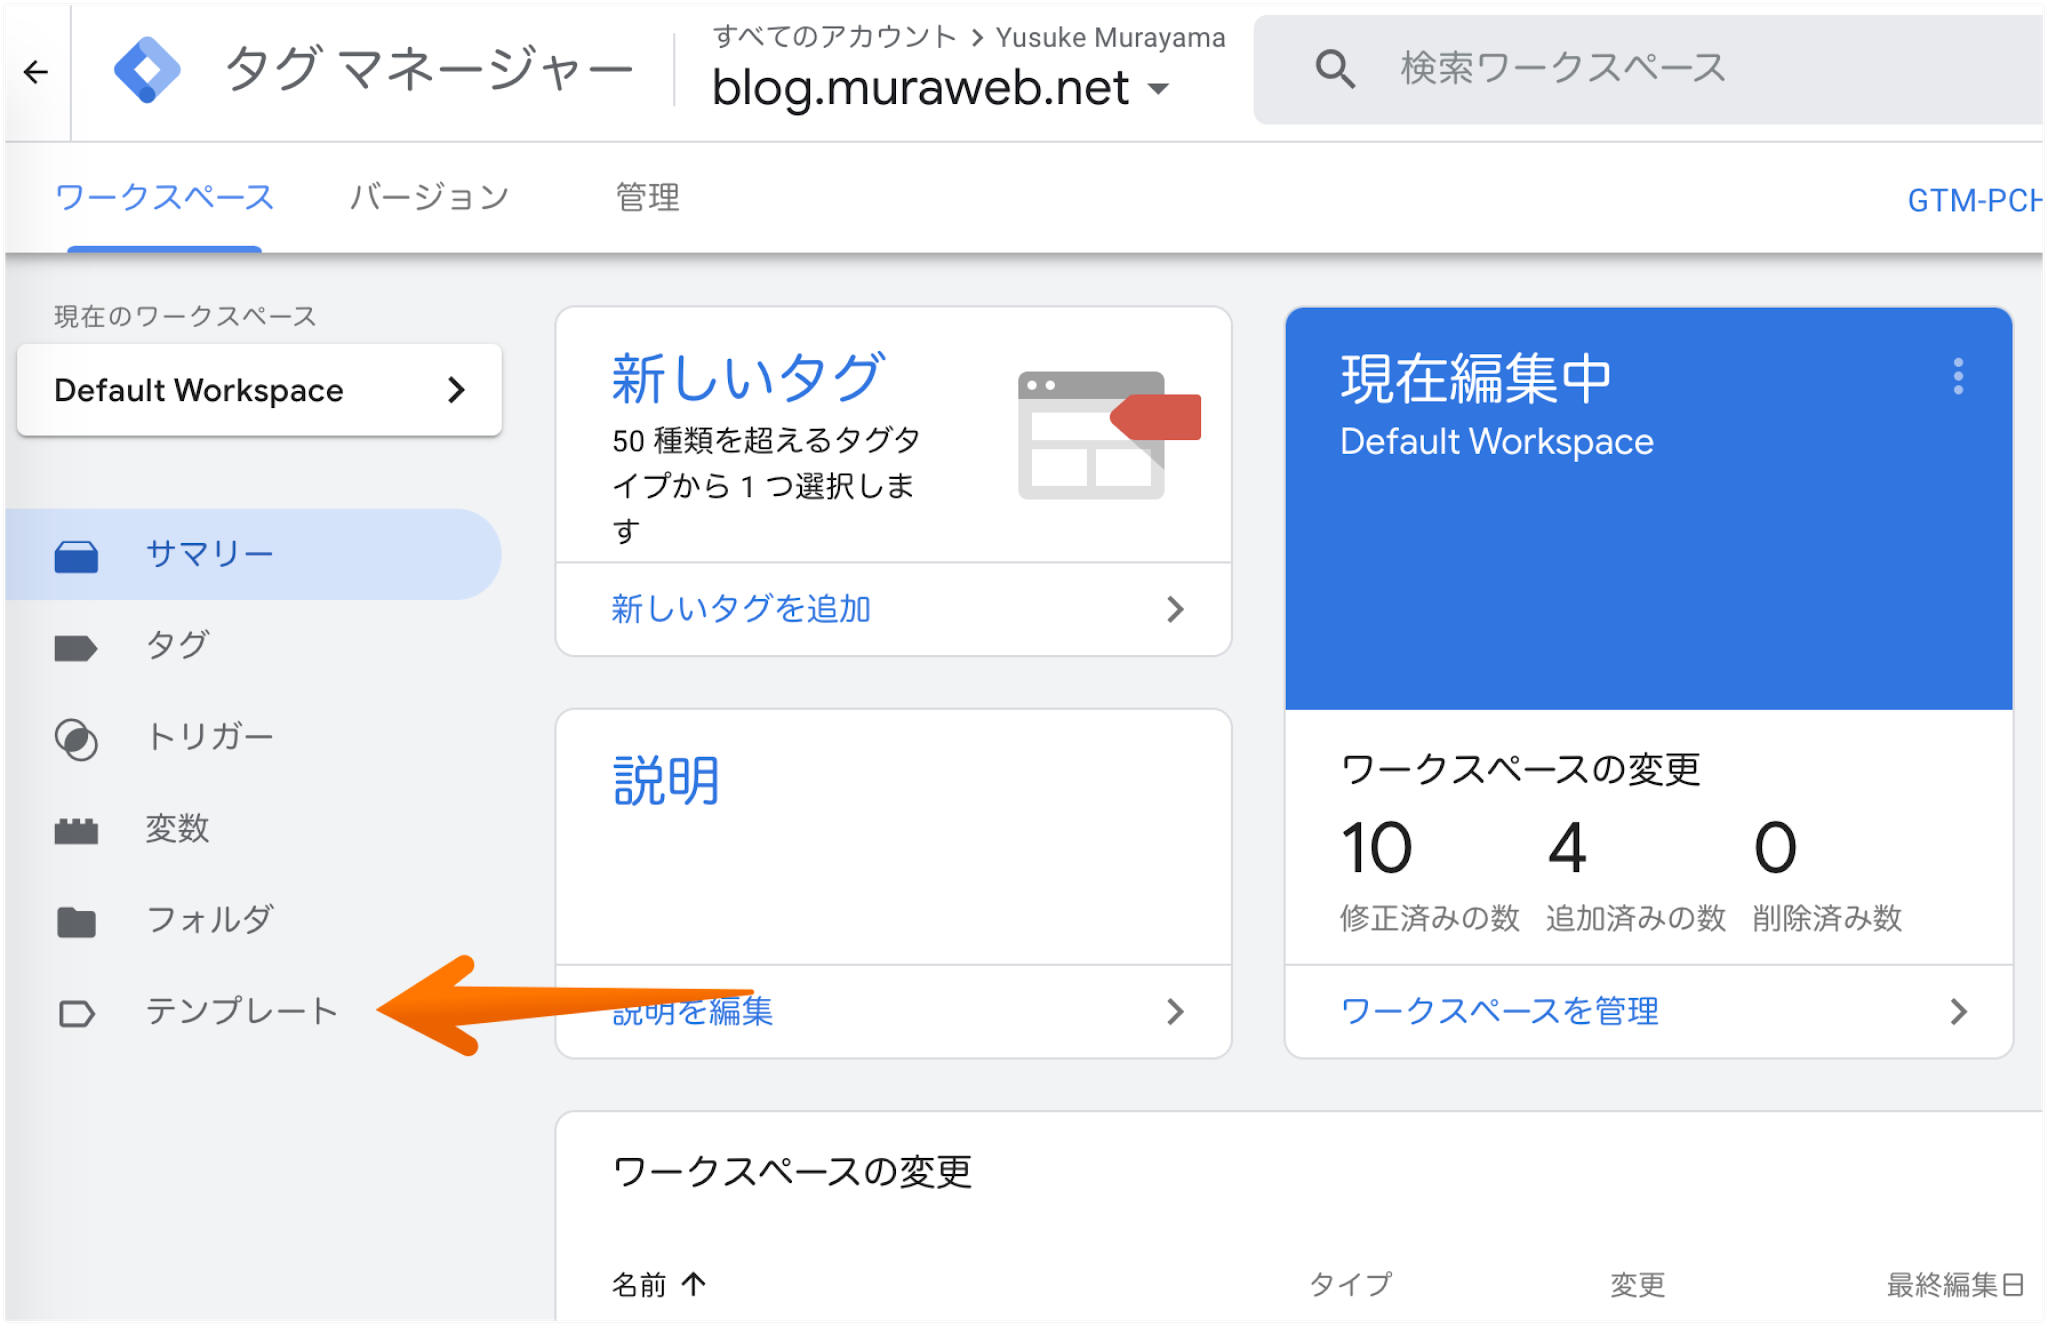
Task: Click chevron beside ワークスペースを管理
Action: pyautogui.click(x=1958, y=1012)
